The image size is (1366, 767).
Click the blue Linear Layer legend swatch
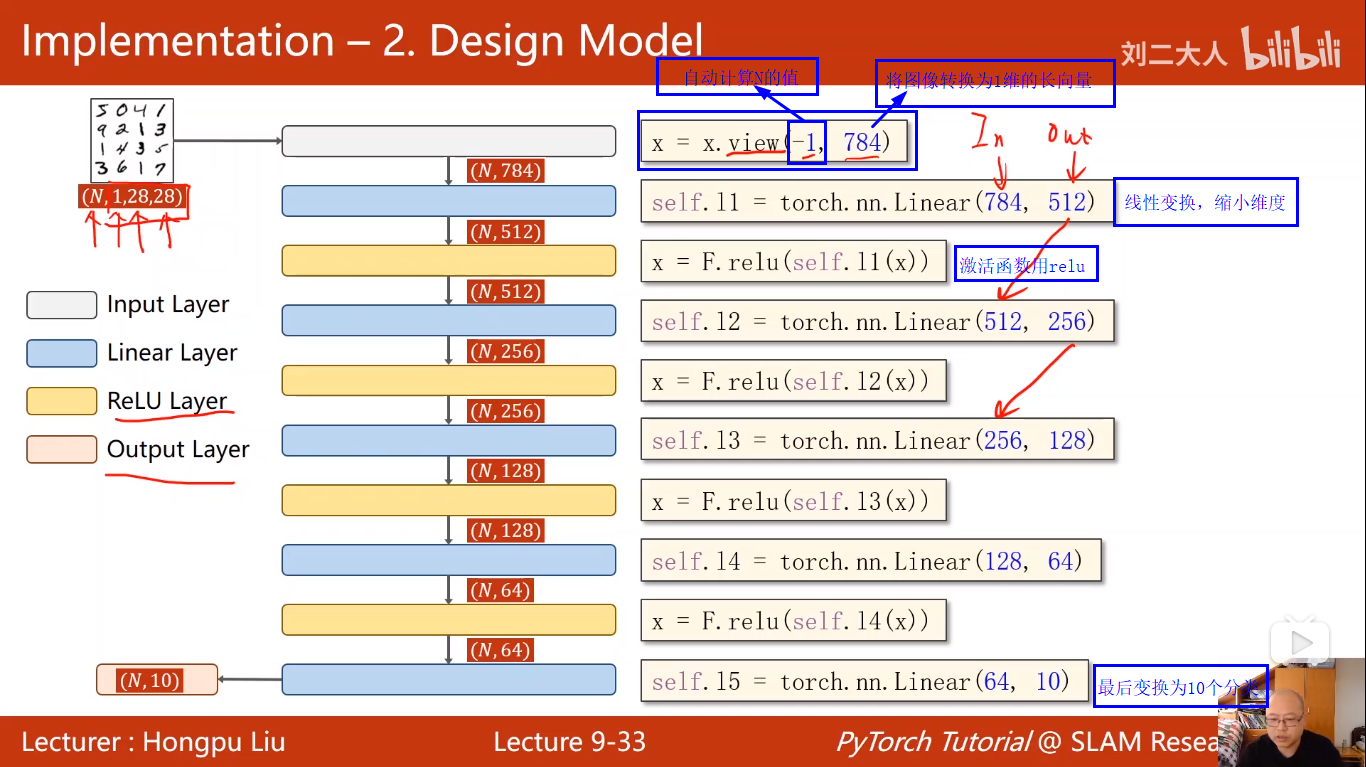(x=62, y=353)
